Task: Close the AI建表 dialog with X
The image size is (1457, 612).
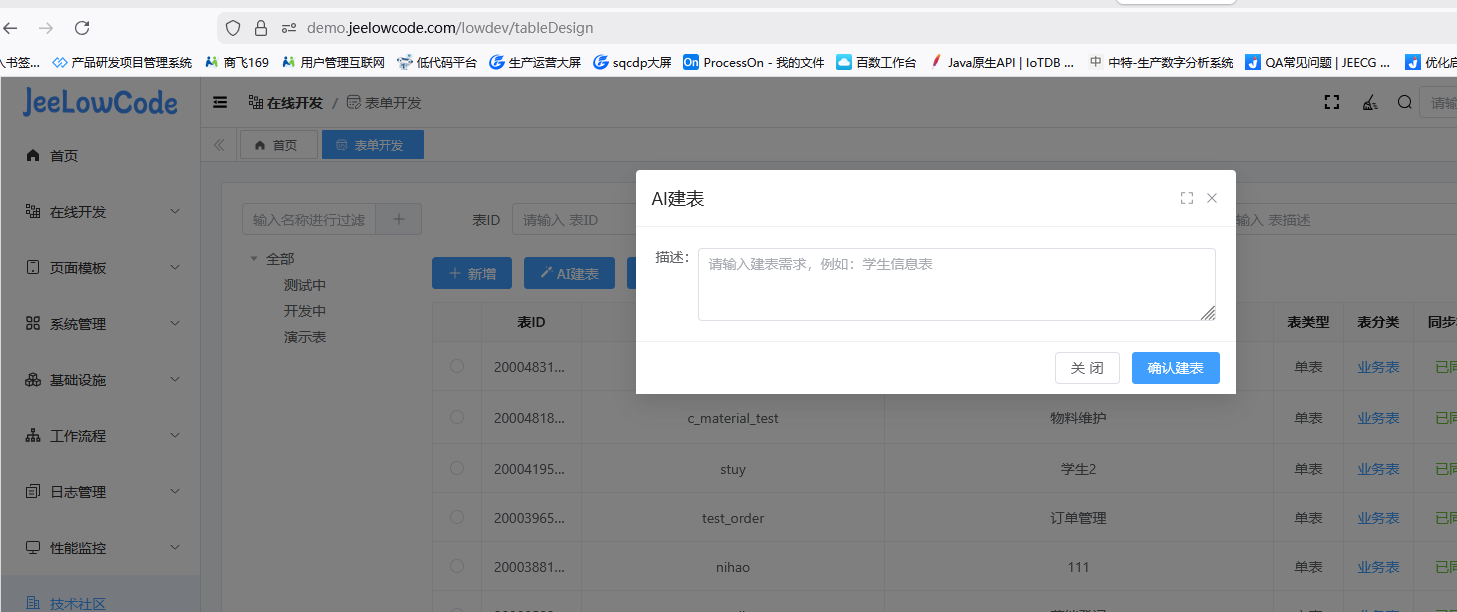Action: (1212, 198)
